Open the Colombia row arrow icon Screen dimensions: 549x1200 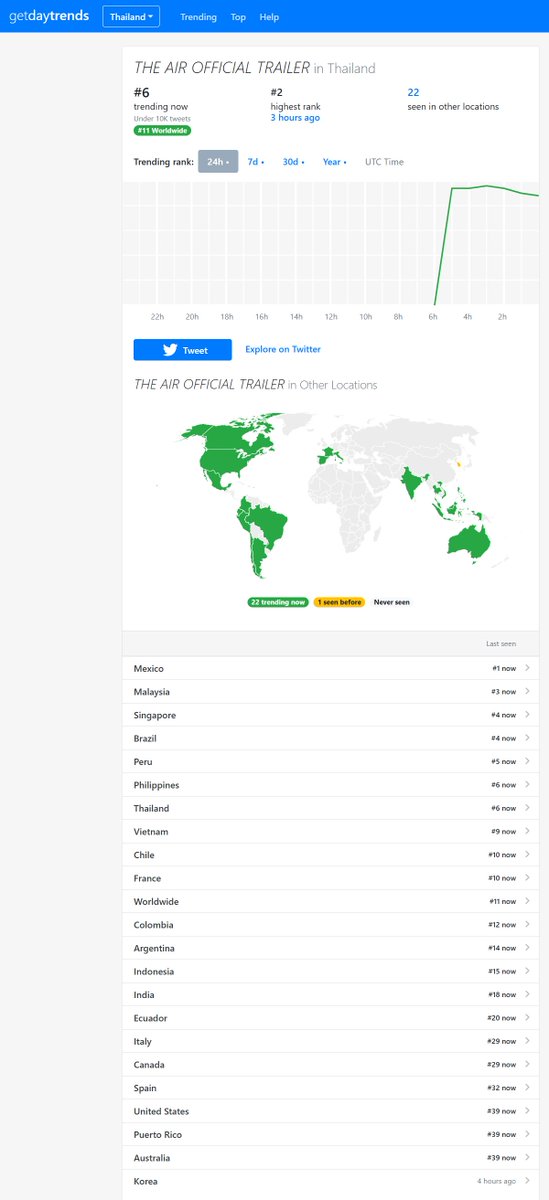[x=527, y=925]
